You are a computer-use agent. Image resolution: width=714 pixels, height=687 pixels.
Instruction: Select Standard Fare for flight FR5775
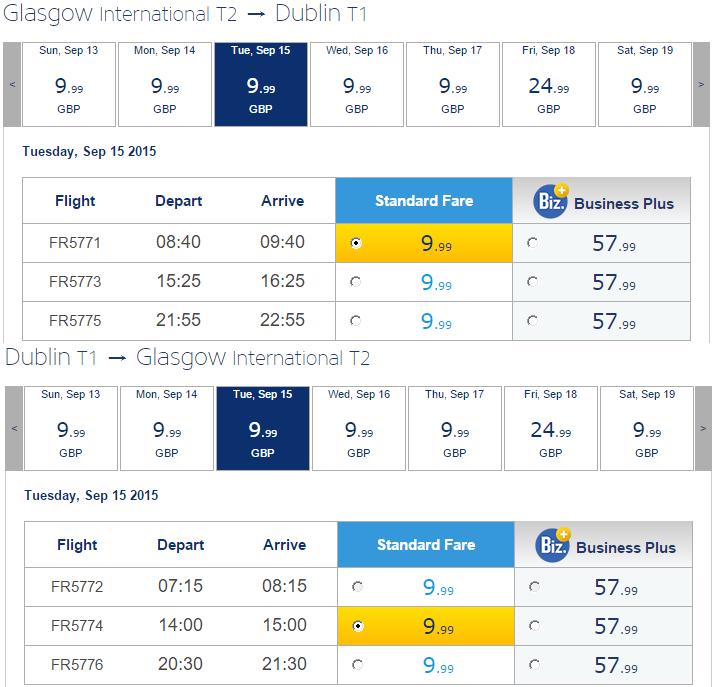(x=356, y=321)
